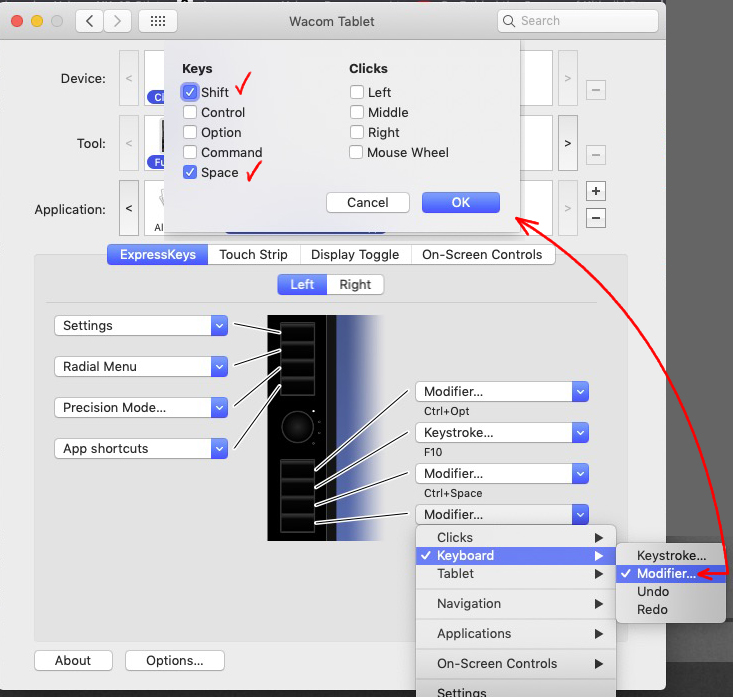Viewport: 733px width, 697px height.
Task: Open the bottom Modifier dropdown
Action: [502, 514]
